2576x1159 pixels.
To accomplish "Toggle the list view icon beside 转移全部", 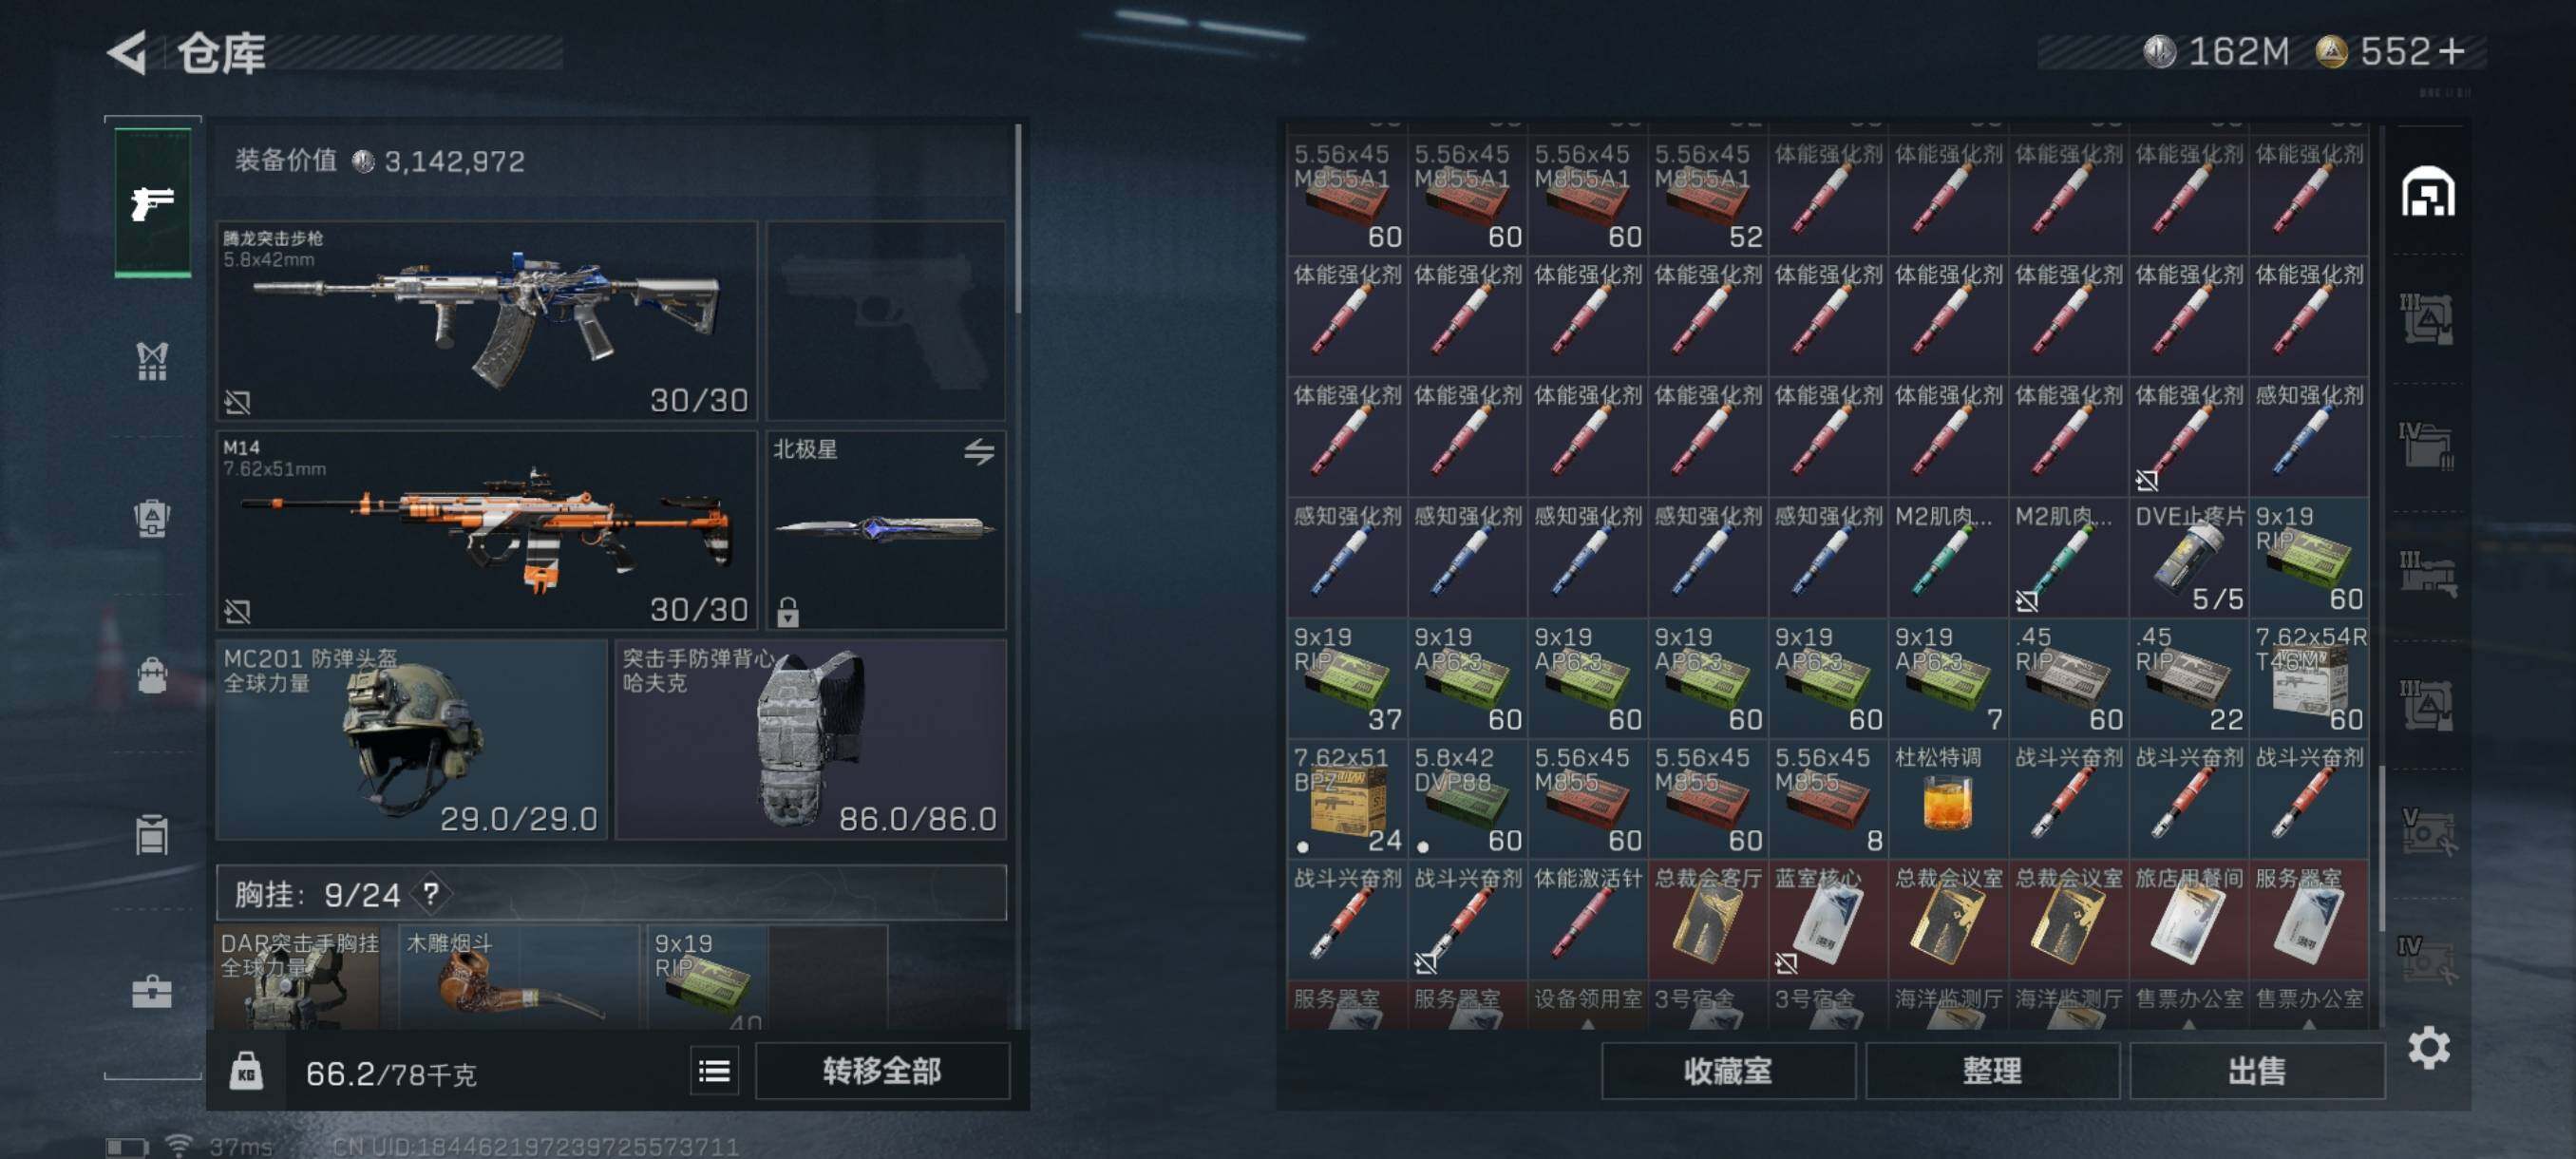I will click(714, 1072).
